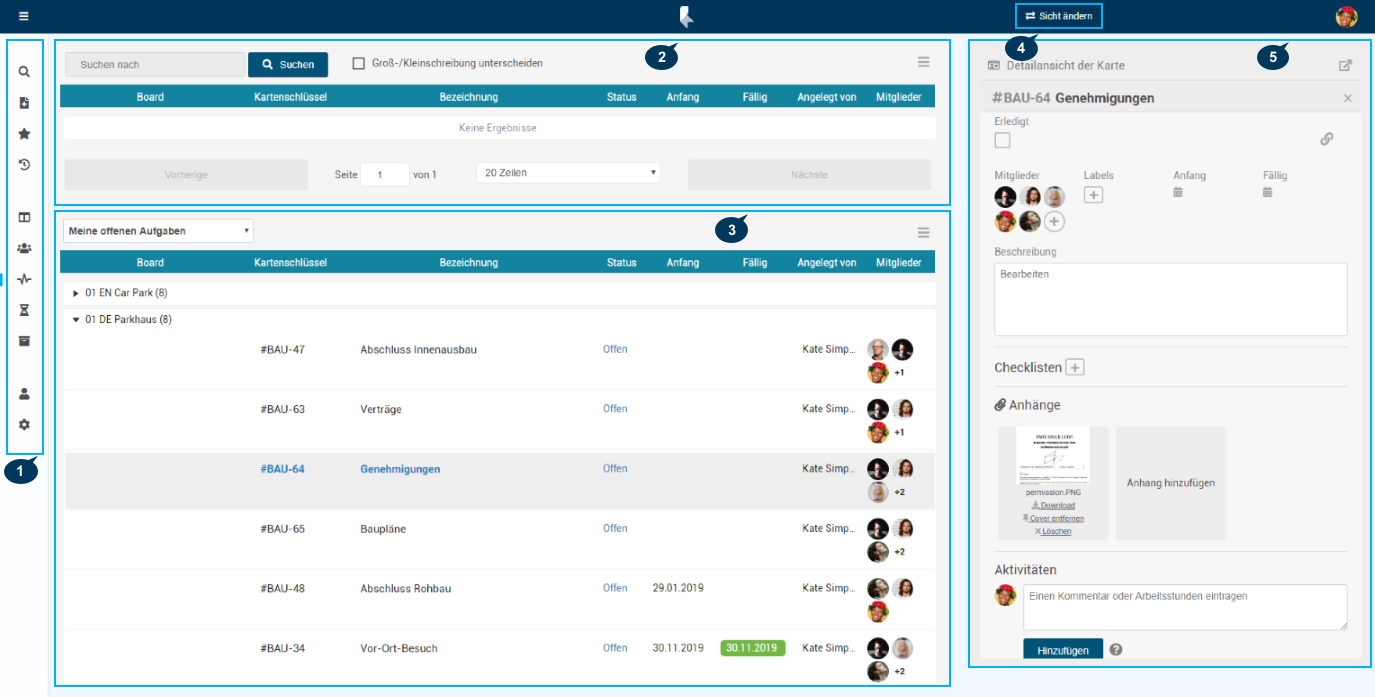Viewport: 1375px width, 697px height.
Task: Click the permission.PNG attachment thumbnail
Action: pyautogui.click(x=1052, y=456)
